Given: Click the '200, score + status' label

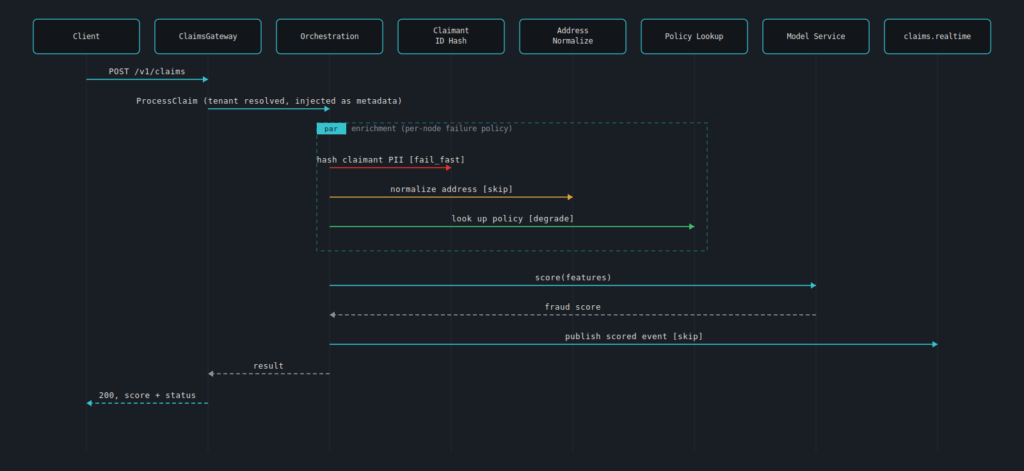Looking at the screenshot, I should (147, 395).
